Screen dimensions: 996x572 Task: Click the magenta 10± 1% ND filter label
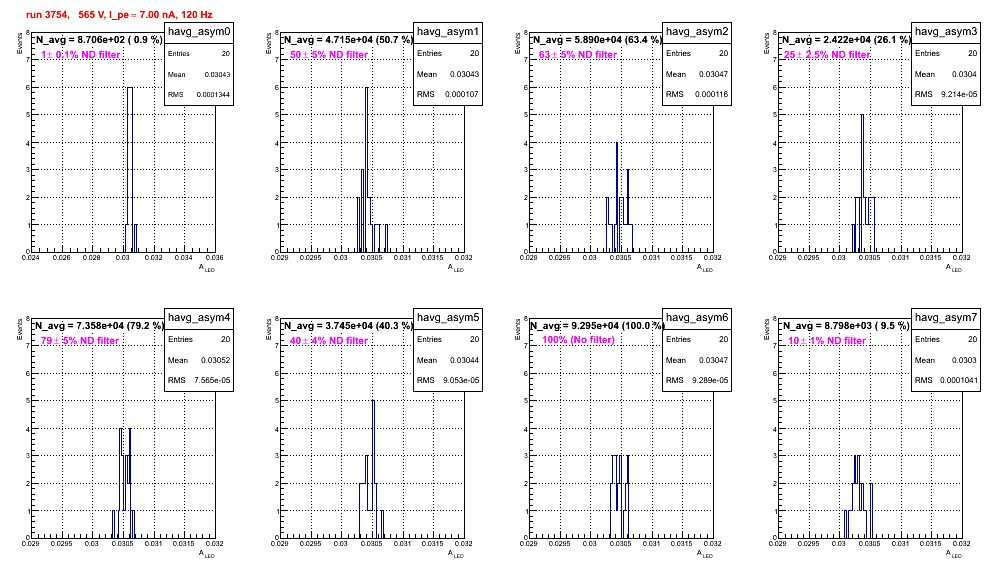[827, 341]
